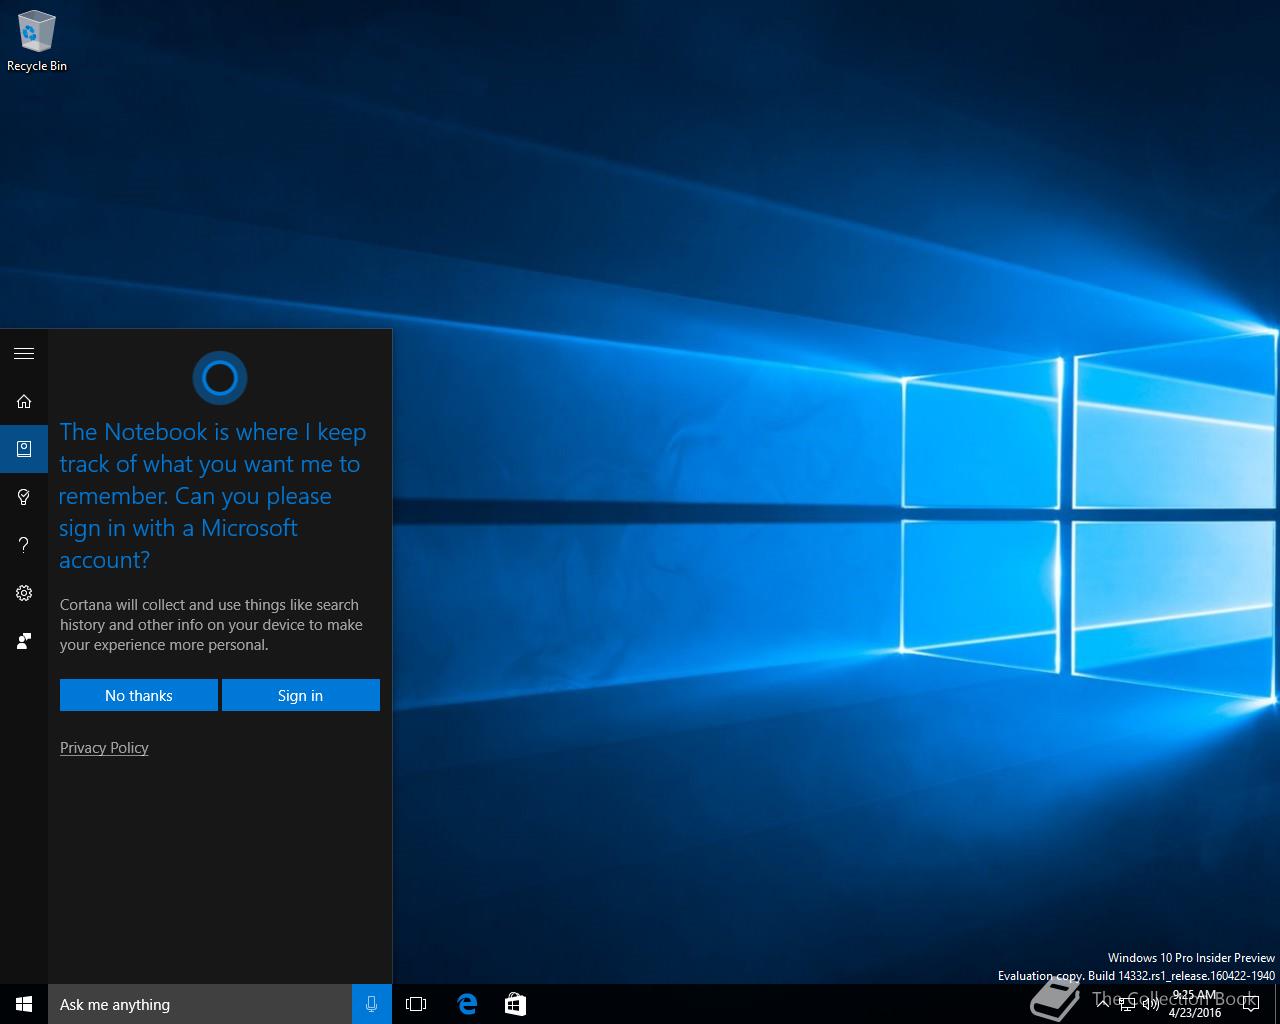Open the clock showing 4/23/2016

[1195, 1004]
